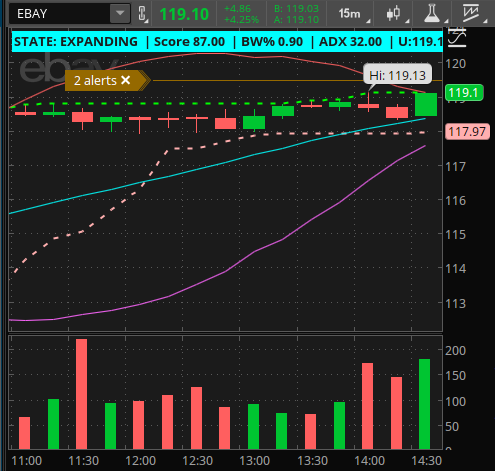The width and height of the screenshot is (495, 471).
Task: Click the 200 volume axis label
Action: click(456, 351)
